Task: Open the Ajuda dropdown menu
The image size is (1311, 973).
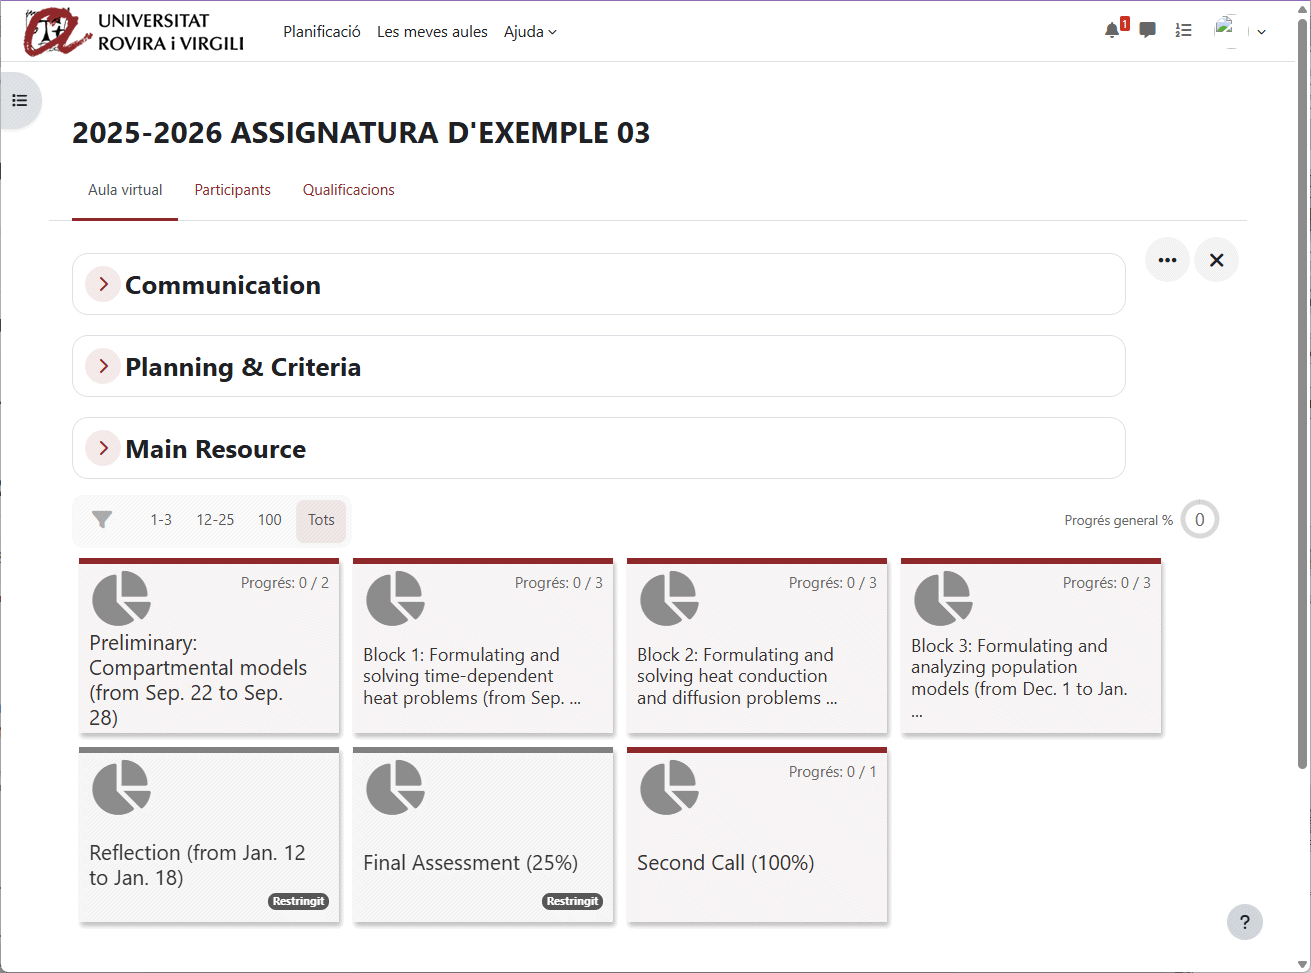Action: point(530,32)
